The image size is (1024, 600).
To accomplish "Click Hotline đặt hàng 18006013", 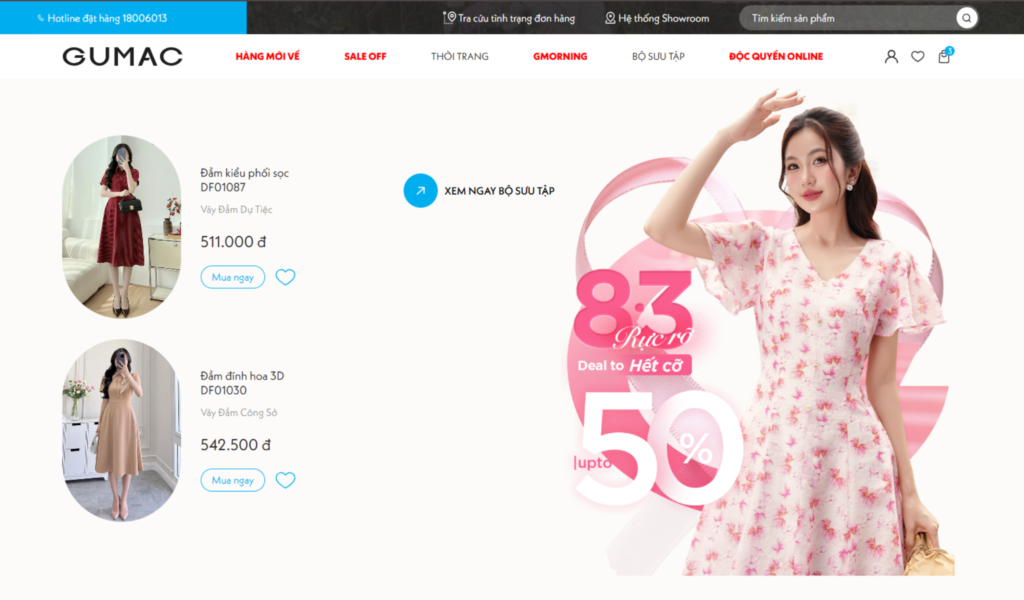I will (107, 18).
